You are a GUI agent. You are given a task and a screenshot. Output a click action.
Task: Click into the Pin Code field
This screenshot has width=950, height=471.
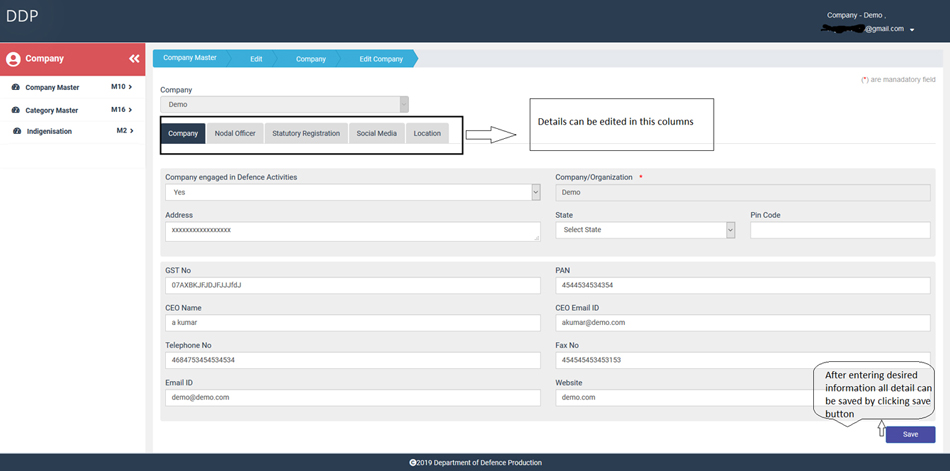(x=840, y=230)
